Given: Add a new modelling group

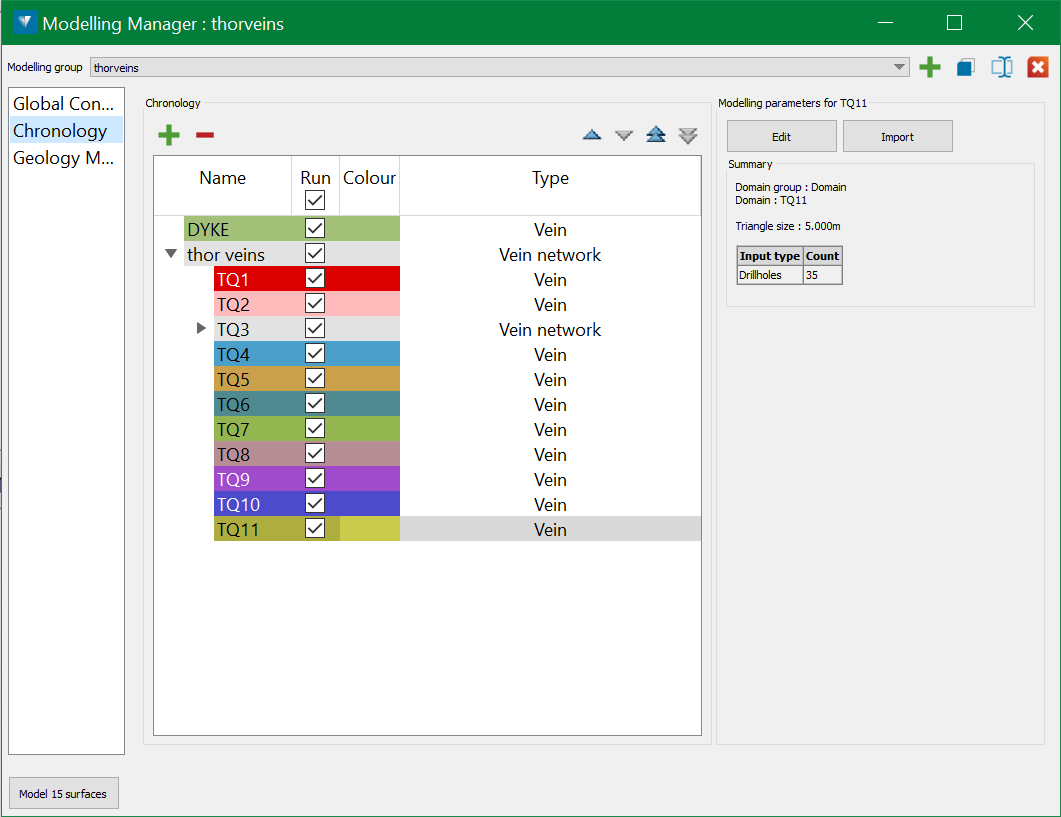Looking at the screenshot, I should click(930, 68).
